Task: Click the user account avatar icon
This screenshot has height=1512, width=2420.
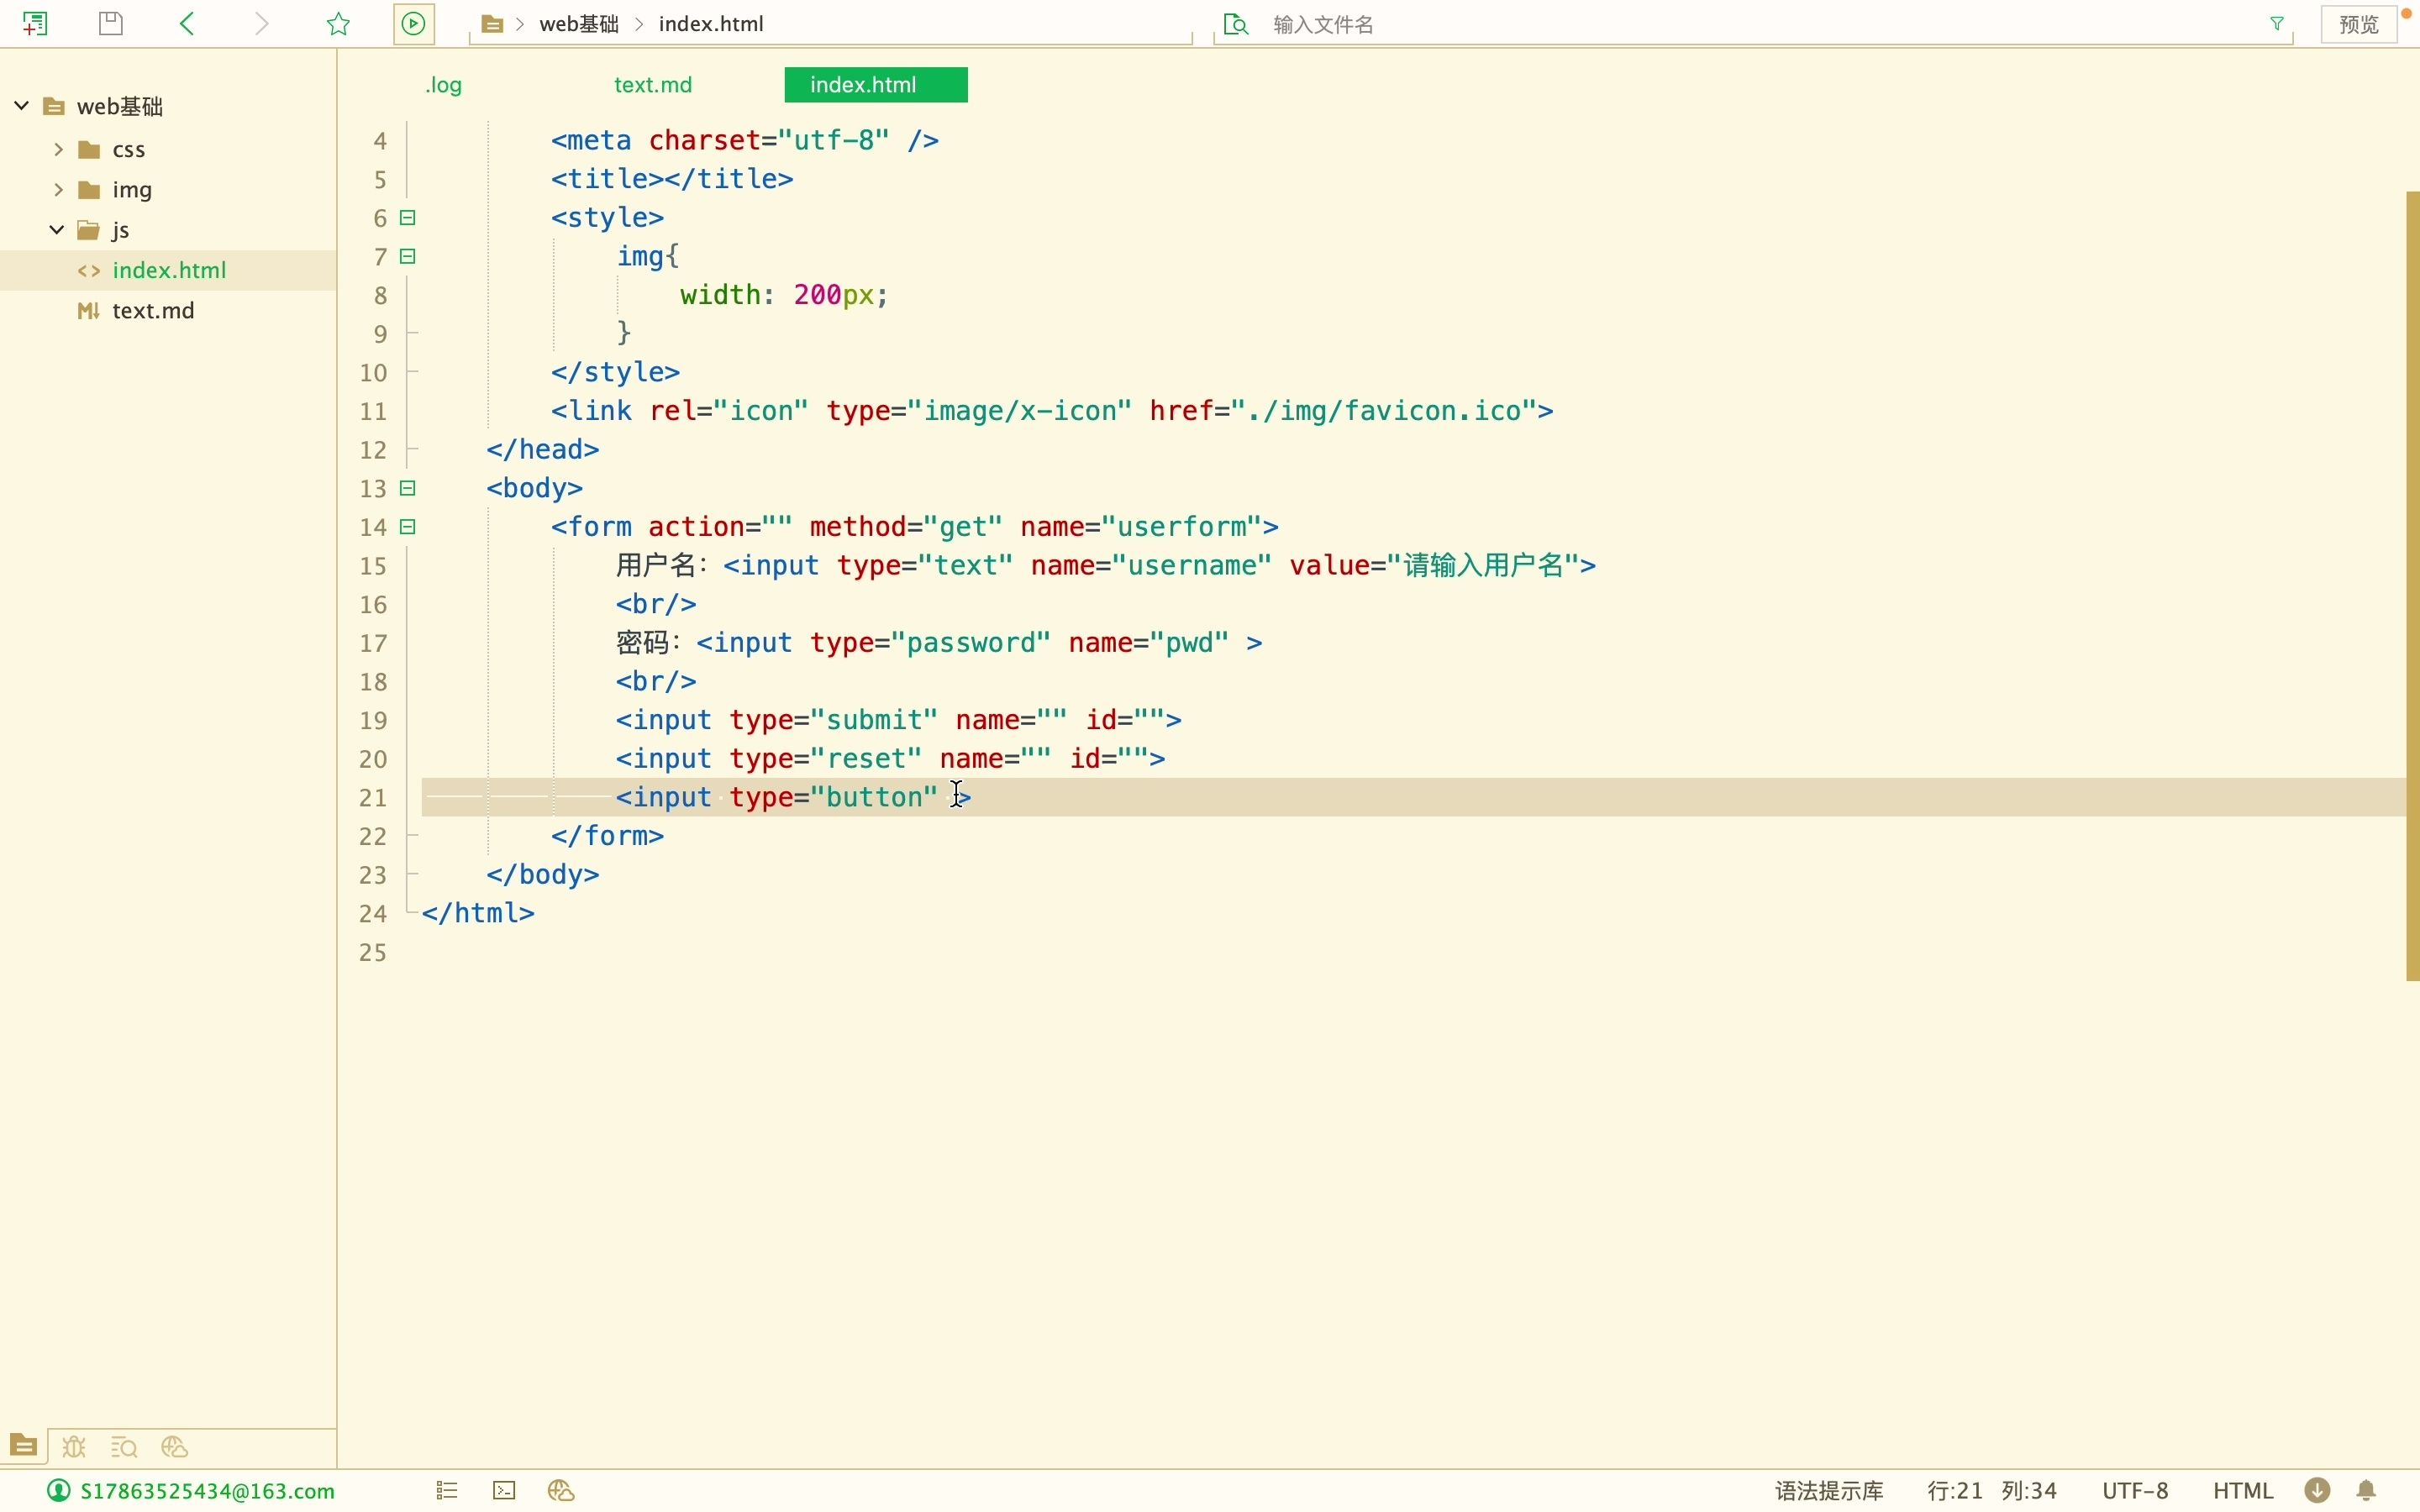Action: click(59, 1491)
